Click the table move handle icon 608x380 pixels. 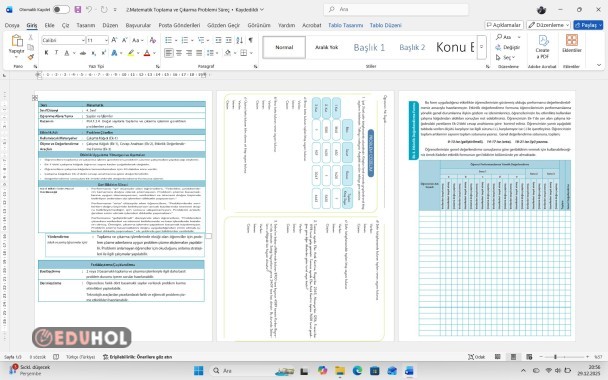pyautogui.click(x=35, y=98)
